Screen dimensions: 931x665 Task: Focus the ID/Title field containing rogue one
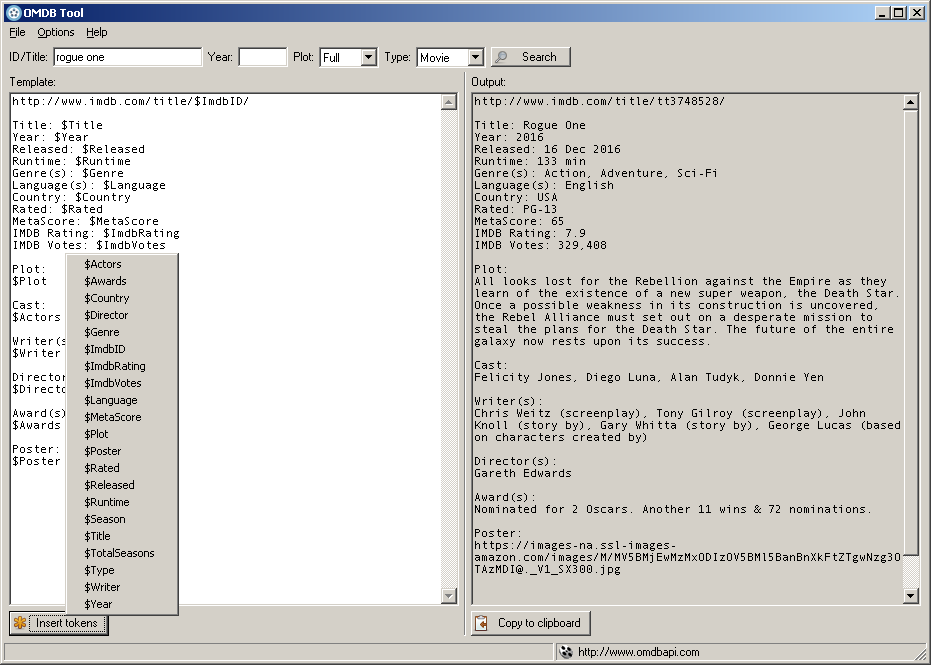pos(128,57)
